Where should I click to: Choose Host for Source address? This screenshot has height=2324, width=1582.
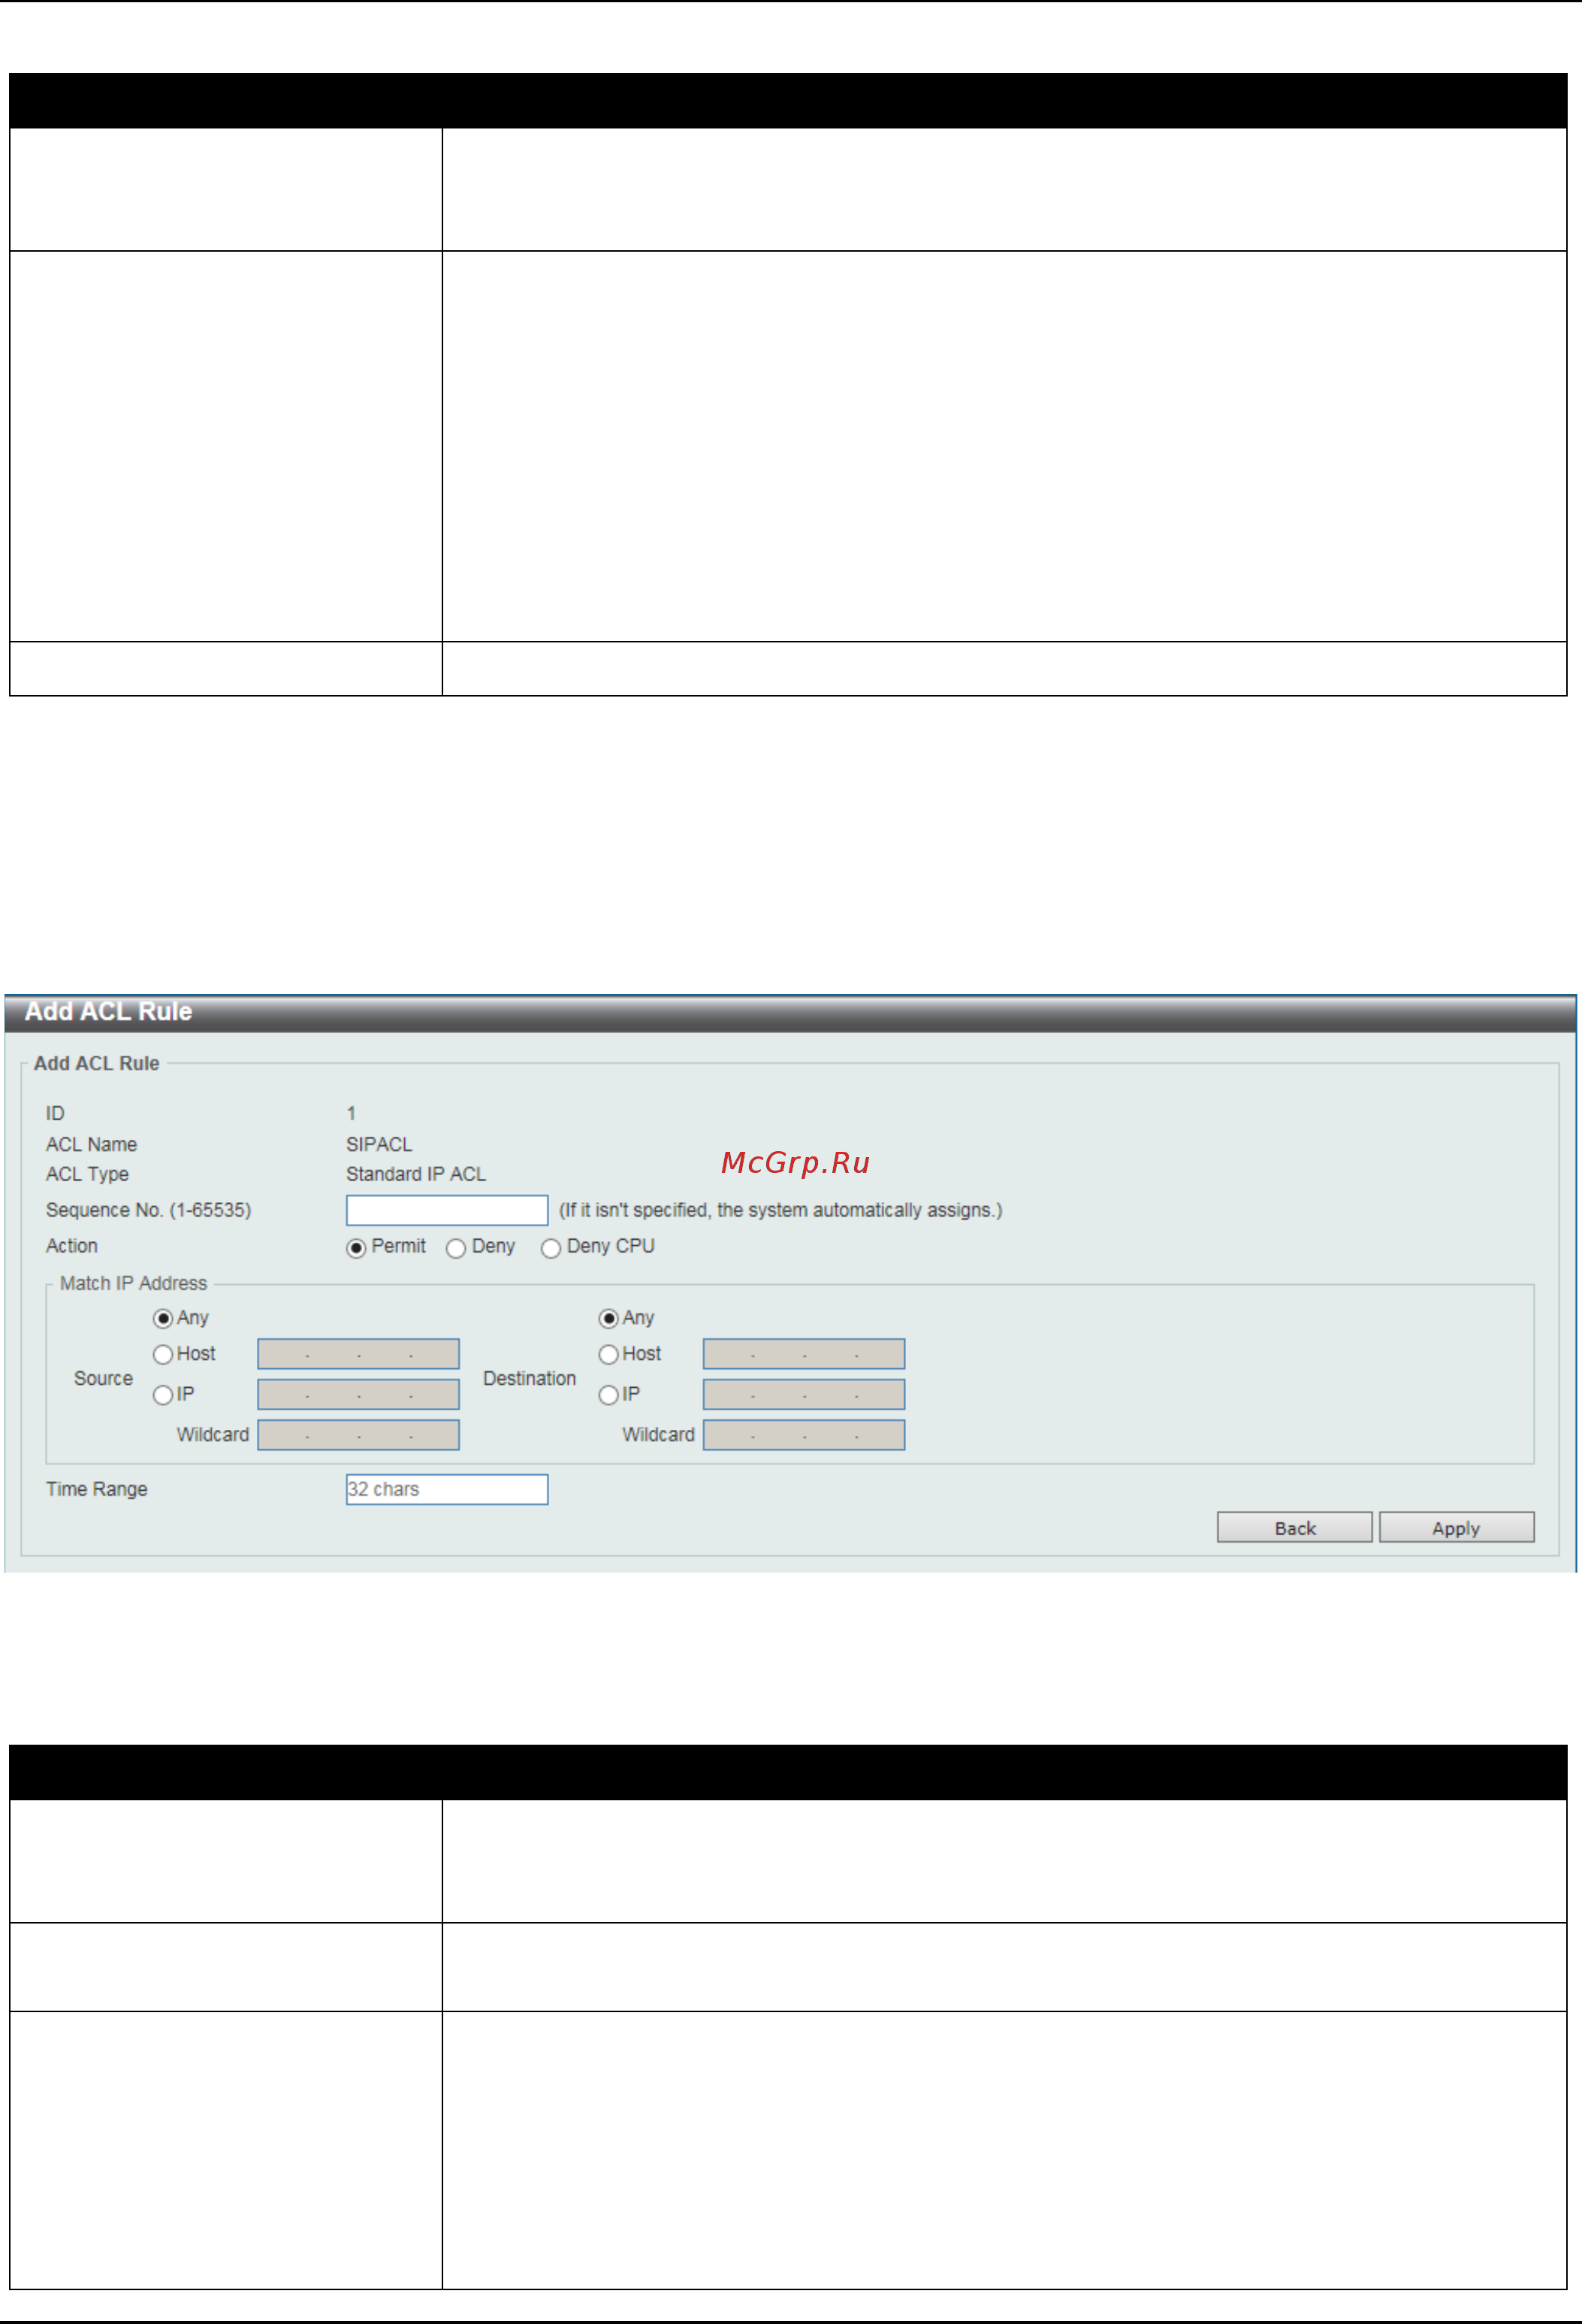(163, 1355)
